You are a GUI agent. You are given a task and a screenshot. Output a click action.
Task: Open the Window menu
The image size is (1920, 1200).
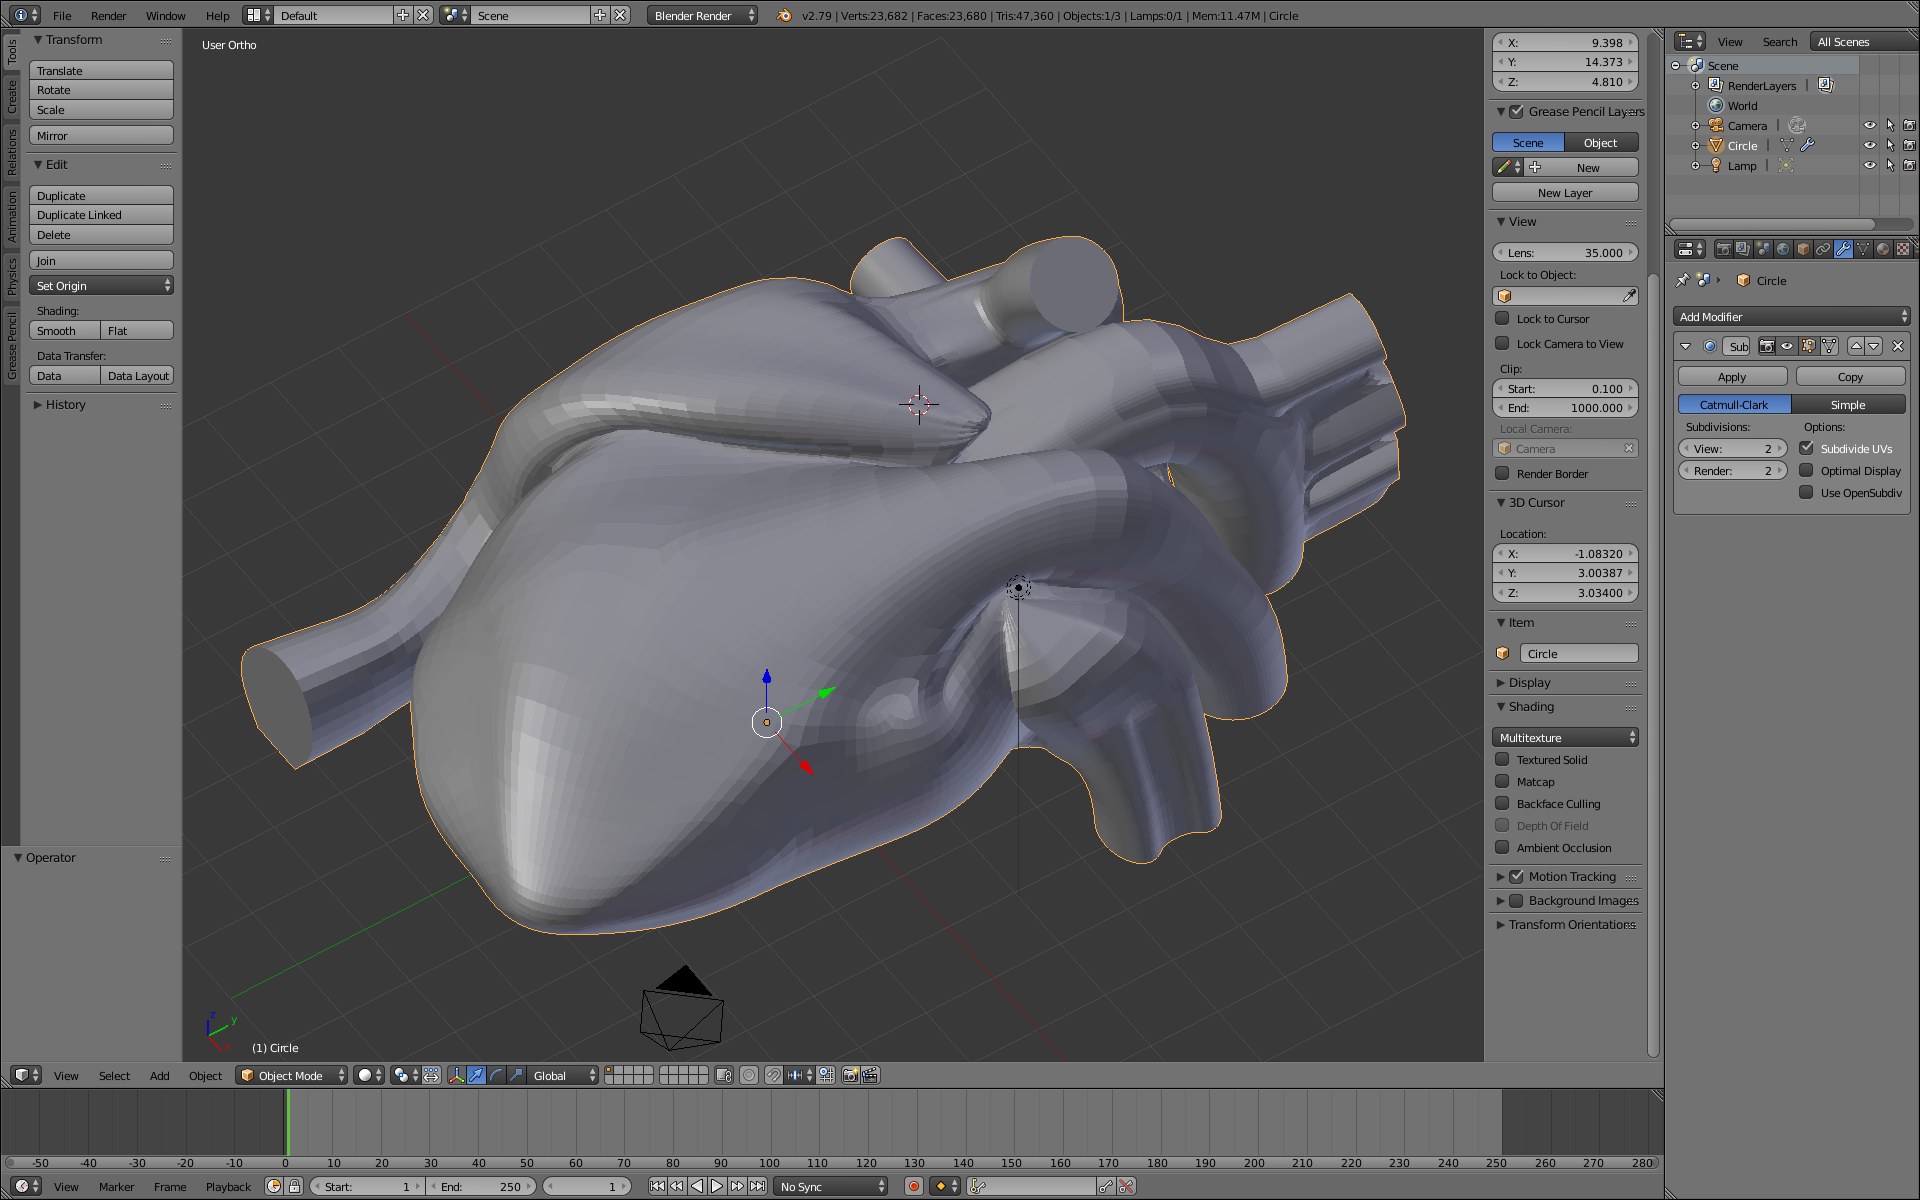[x=166, y=15]
